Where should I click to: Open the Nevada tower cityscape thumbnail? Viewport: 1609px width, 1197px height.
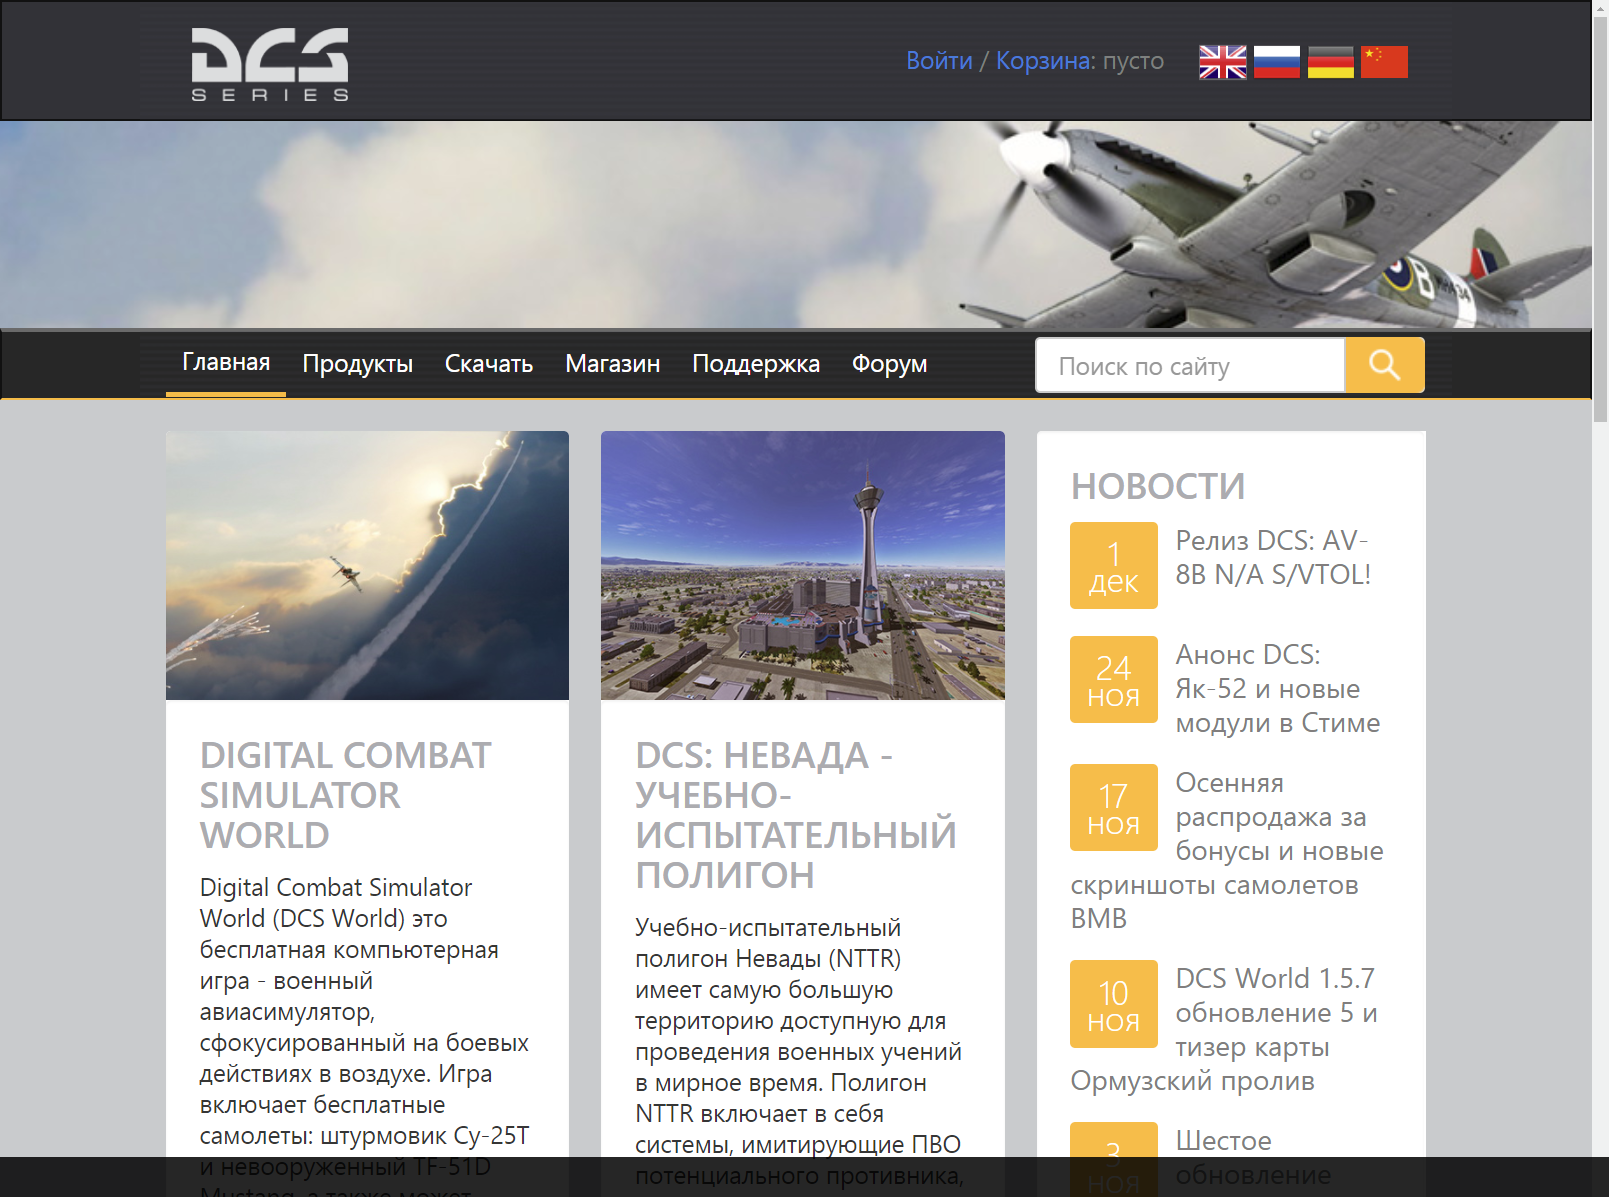pyautogui.click(x=803, y=565)
